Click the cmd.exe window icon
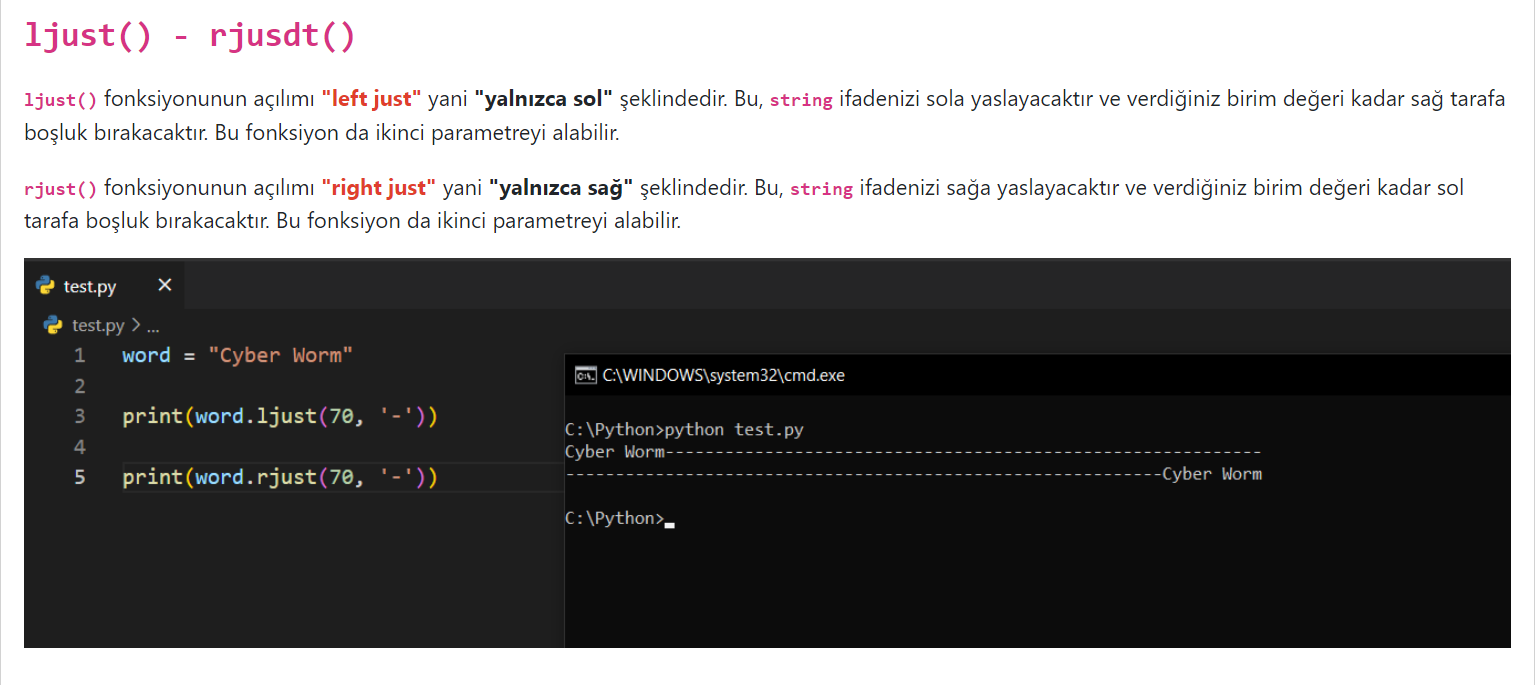The height and width of the screenshot is (685, 1536). point(585,376)
